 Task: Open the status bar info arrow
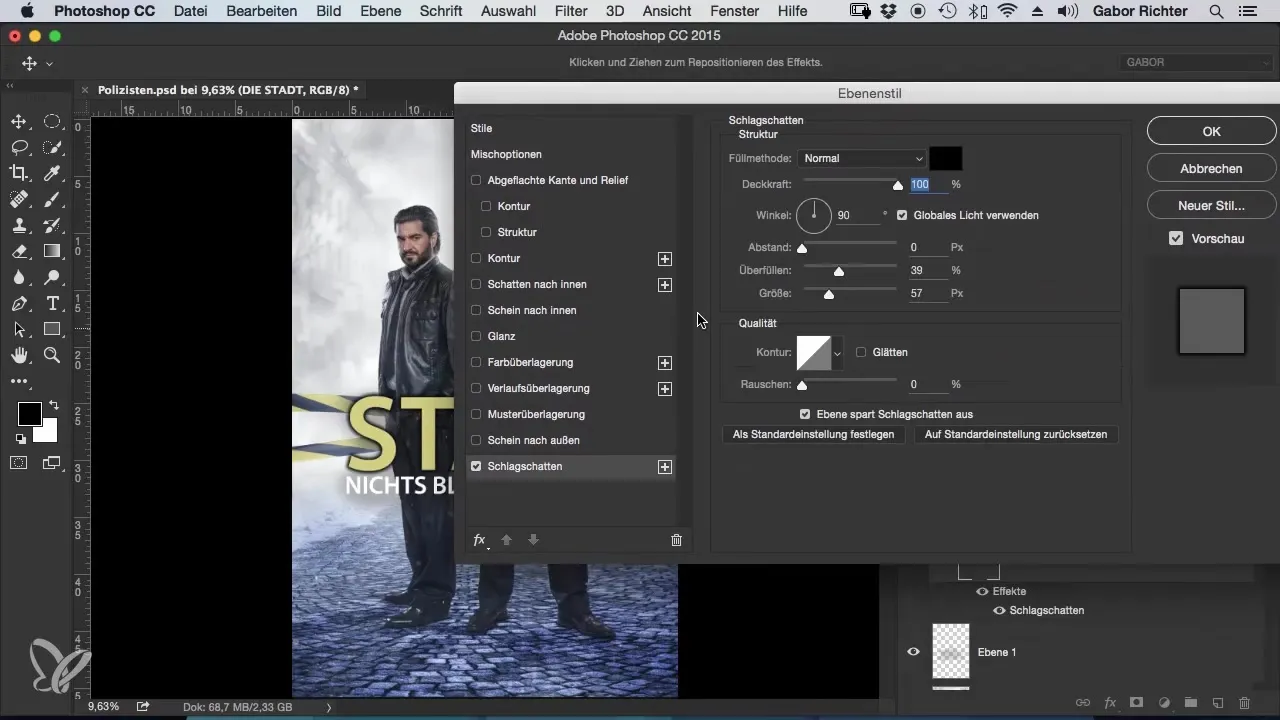[329, 707]
